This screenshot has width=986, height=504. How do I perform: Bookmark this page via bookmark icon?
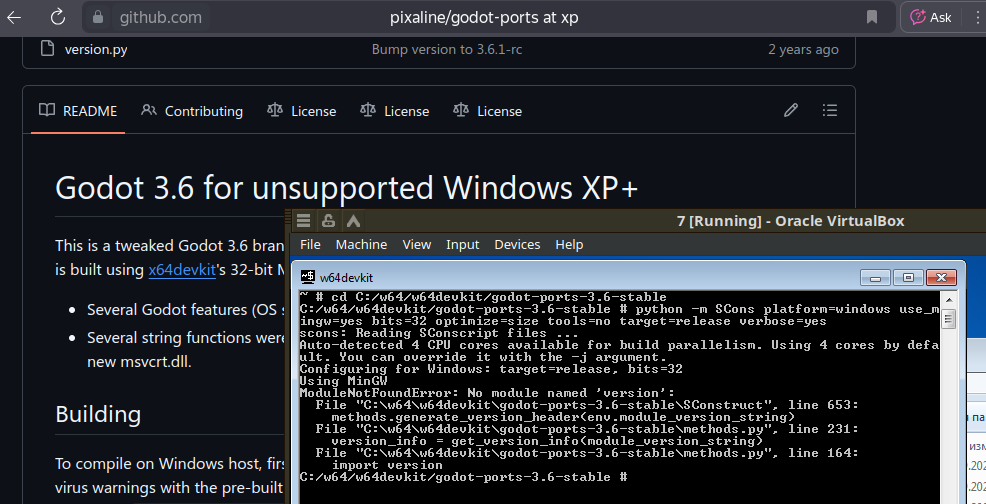tap(872, 17)
